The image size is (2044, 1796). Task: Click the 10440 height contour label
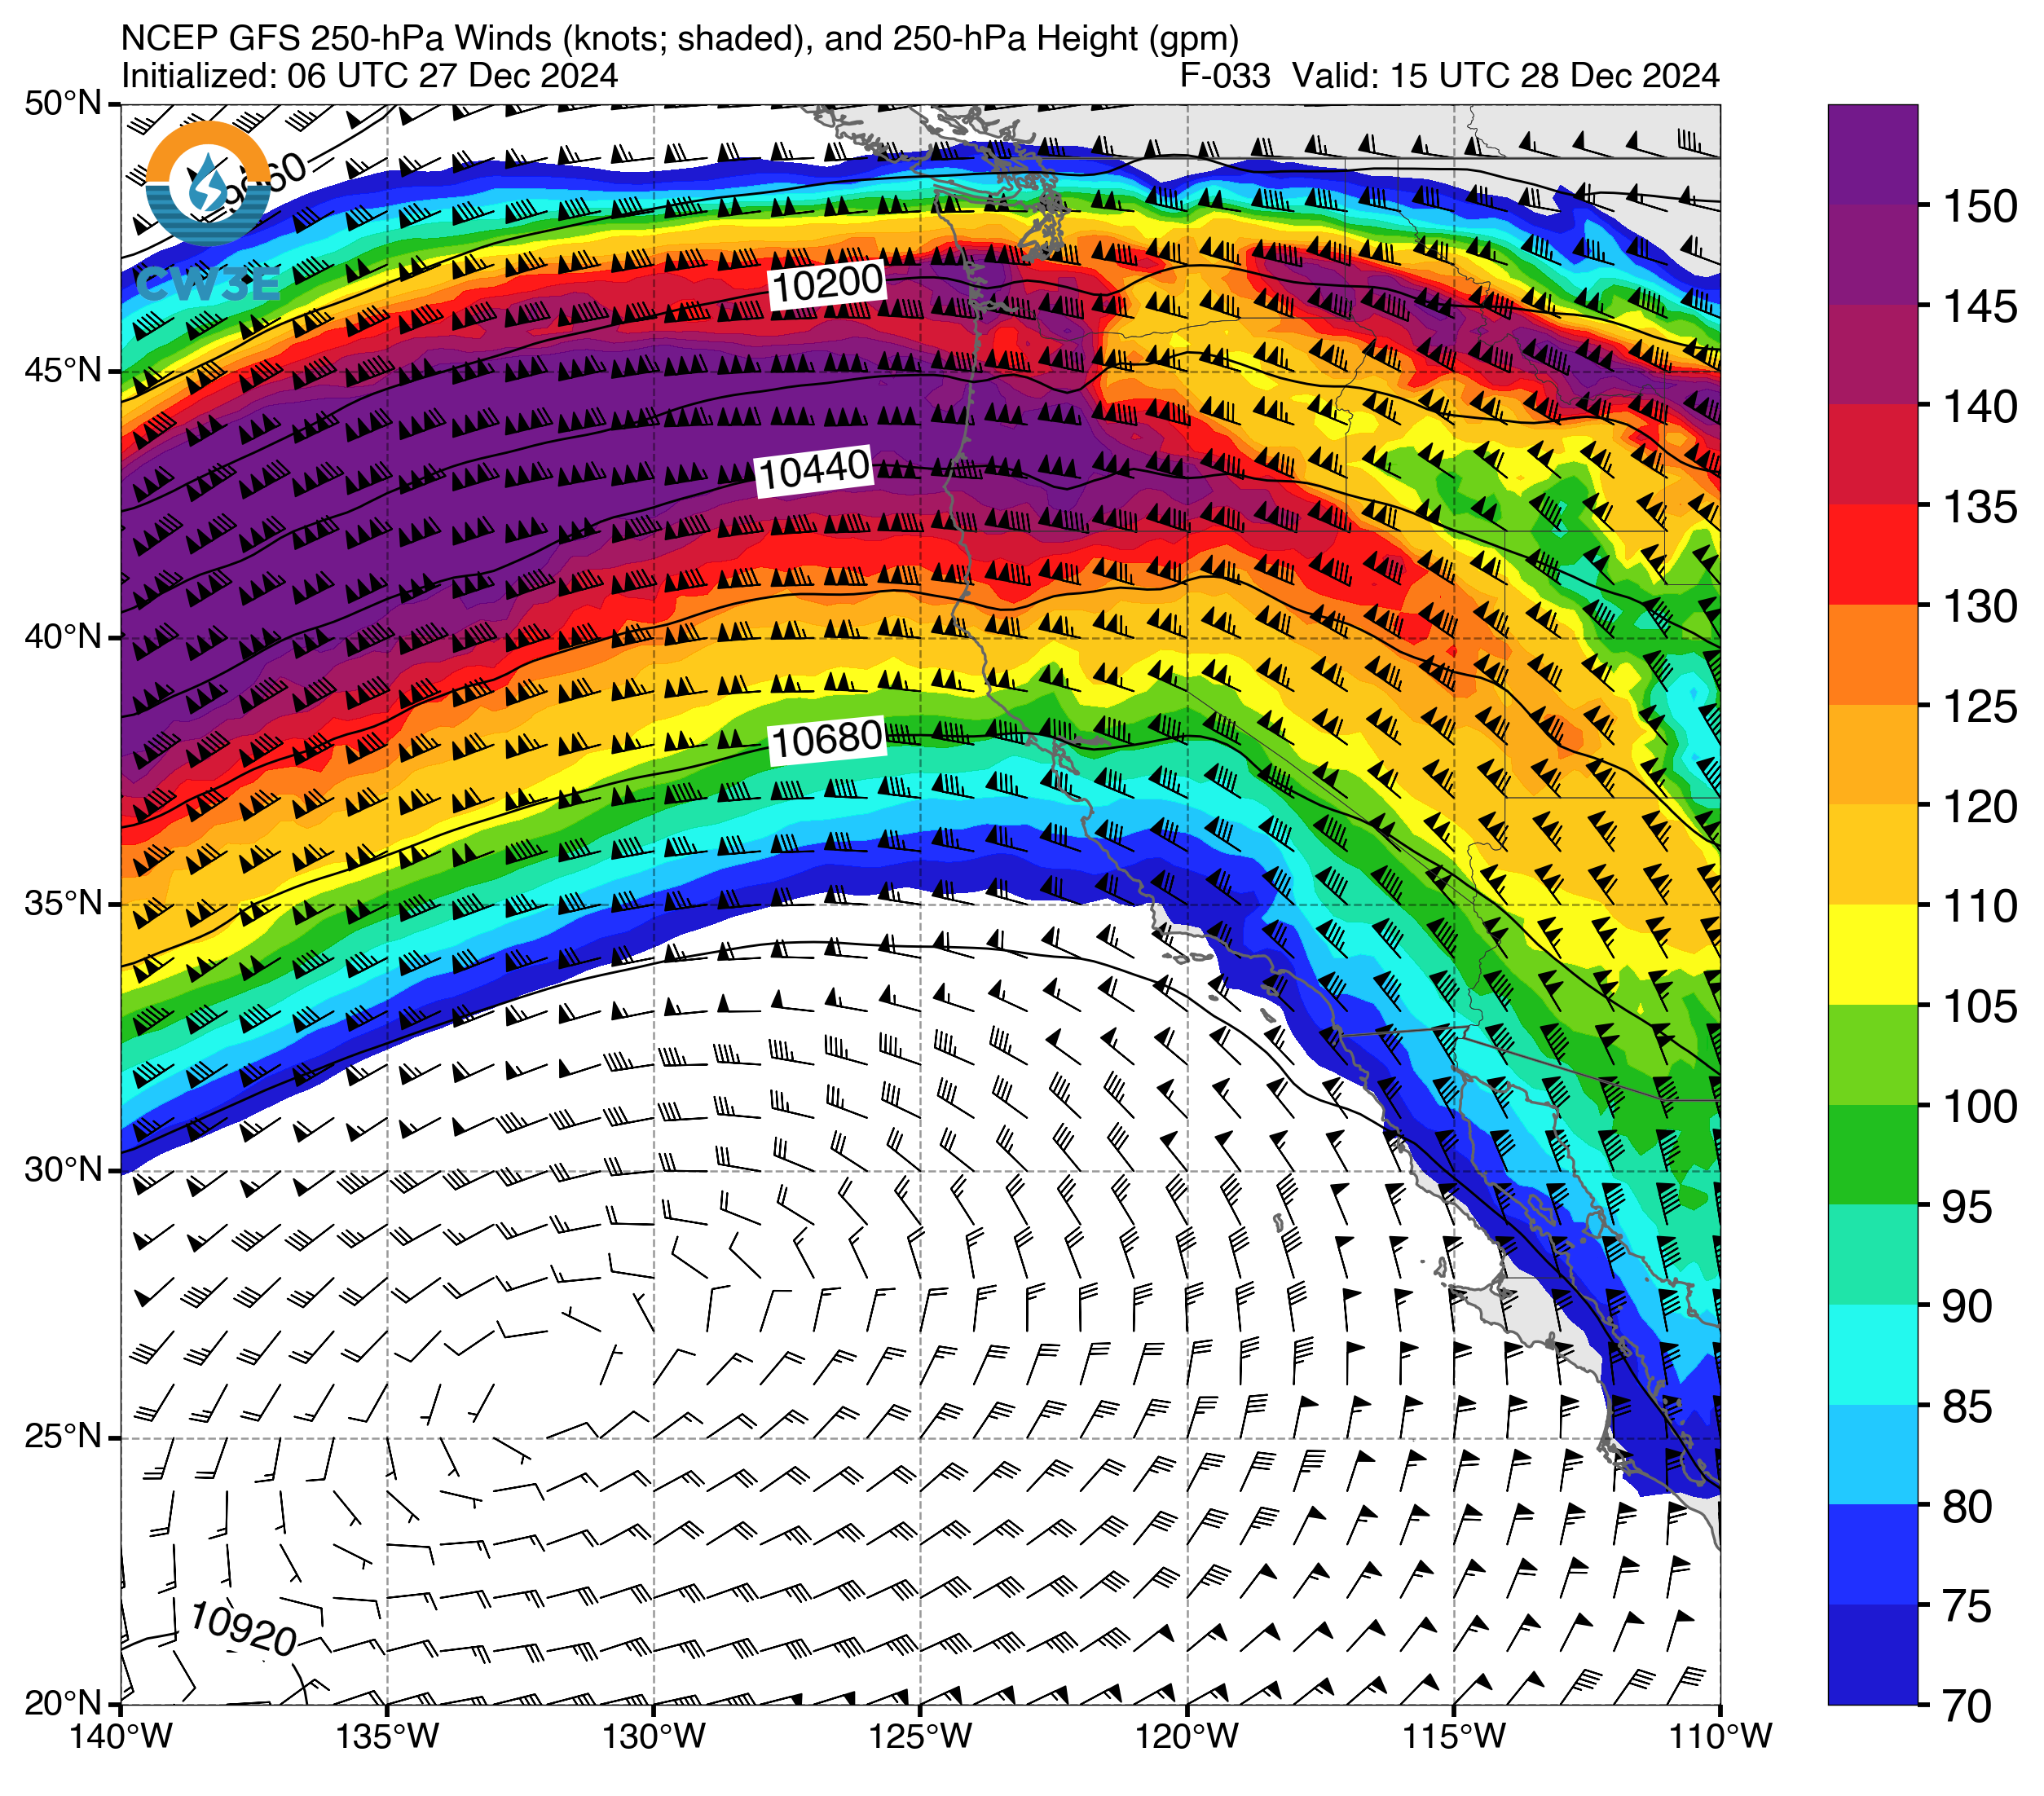click(814, 470)
